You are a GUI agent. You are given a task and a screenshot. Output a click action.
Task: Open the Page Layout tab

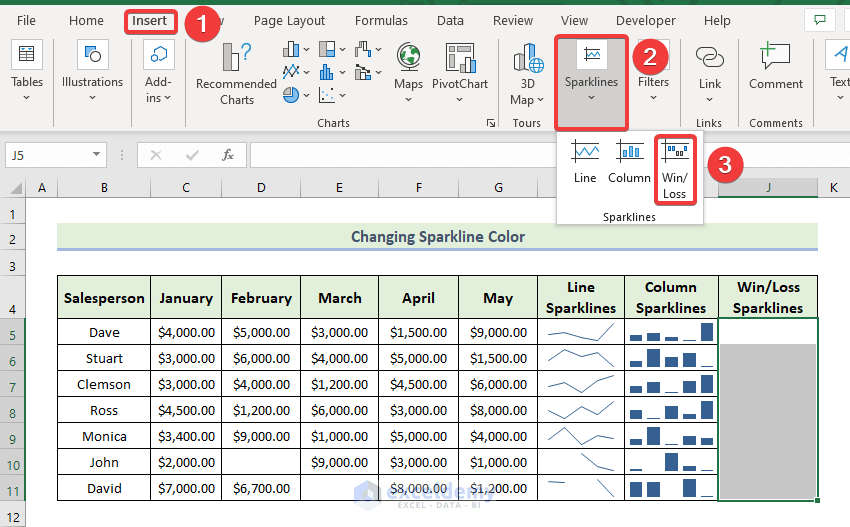289,20
